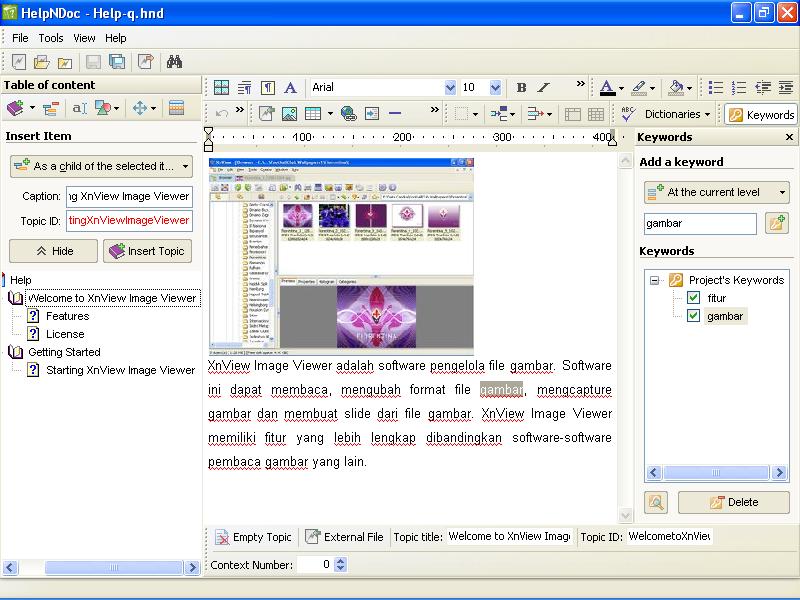Click the Insert Topic button

point(147,251)
